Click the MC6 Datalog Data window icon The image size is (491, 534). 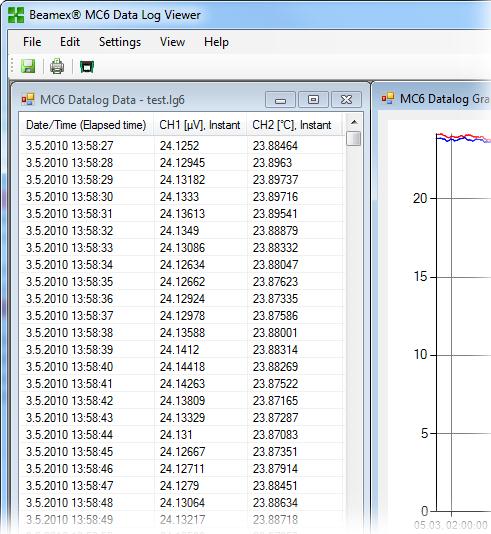pyautogui.click(x=28, y=99)
